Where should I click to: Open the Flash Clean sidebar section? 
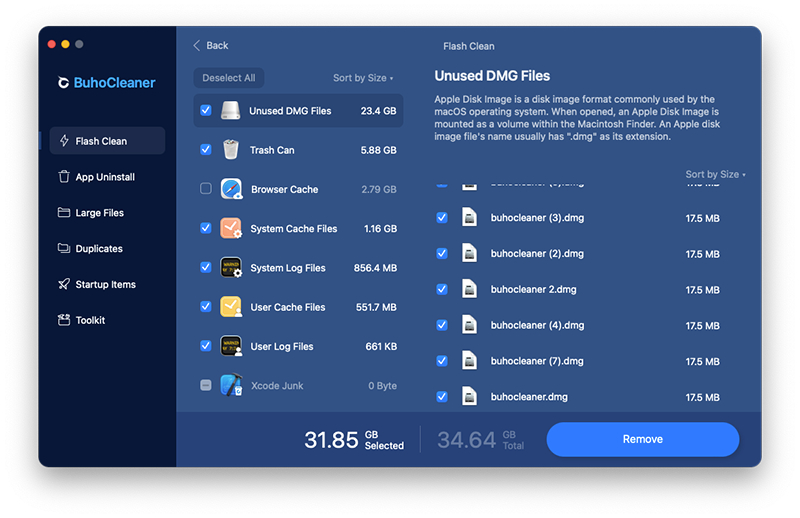[x=107, y=141]
